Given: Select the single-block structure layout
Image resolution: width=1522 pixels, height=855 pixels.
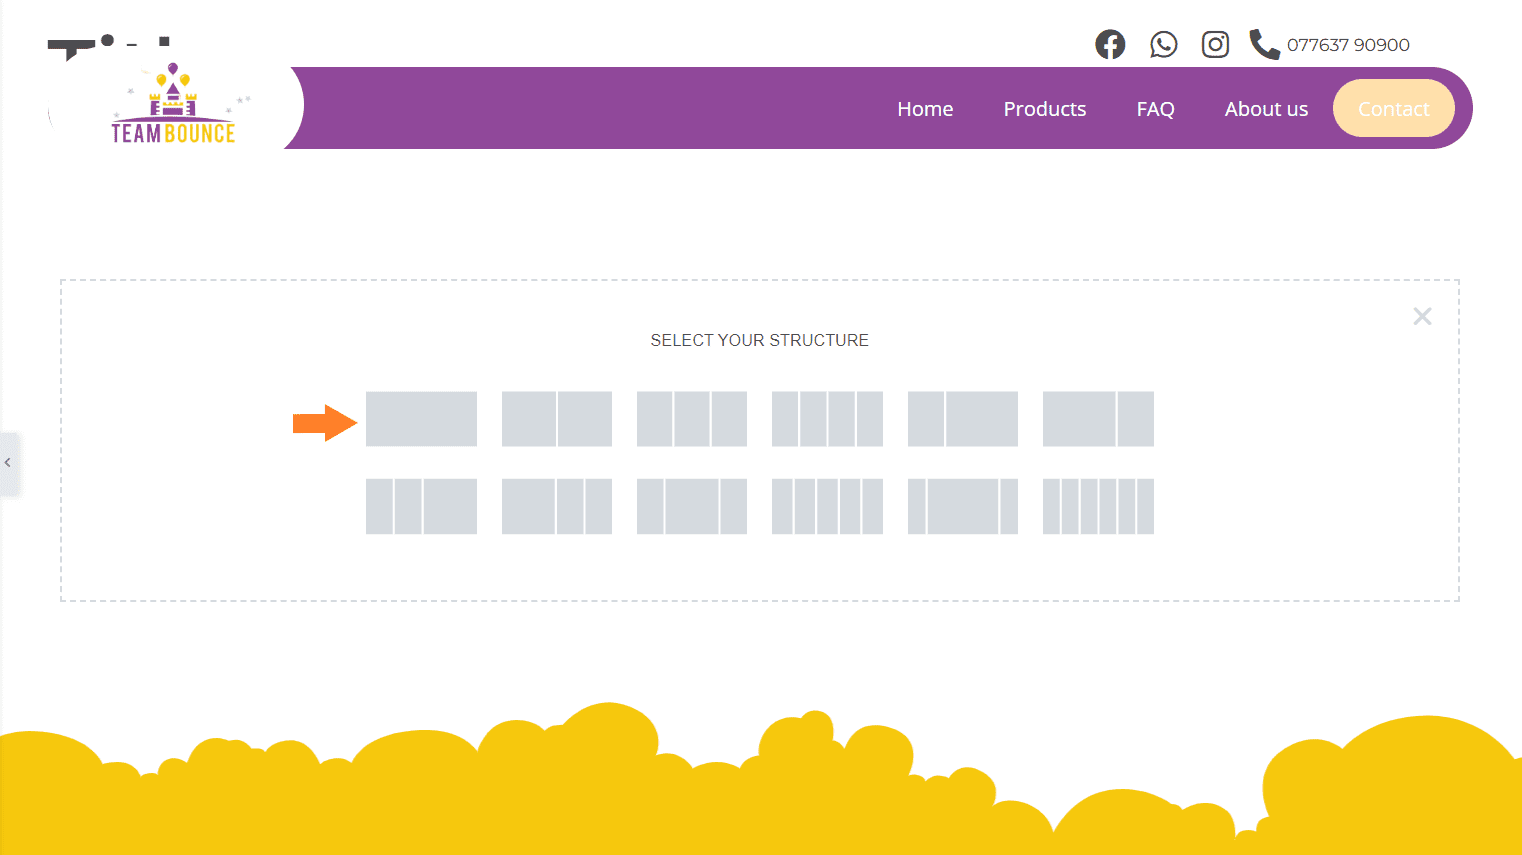Looking at the screenshot, I should pyautogui.click(x=421, y=419).
